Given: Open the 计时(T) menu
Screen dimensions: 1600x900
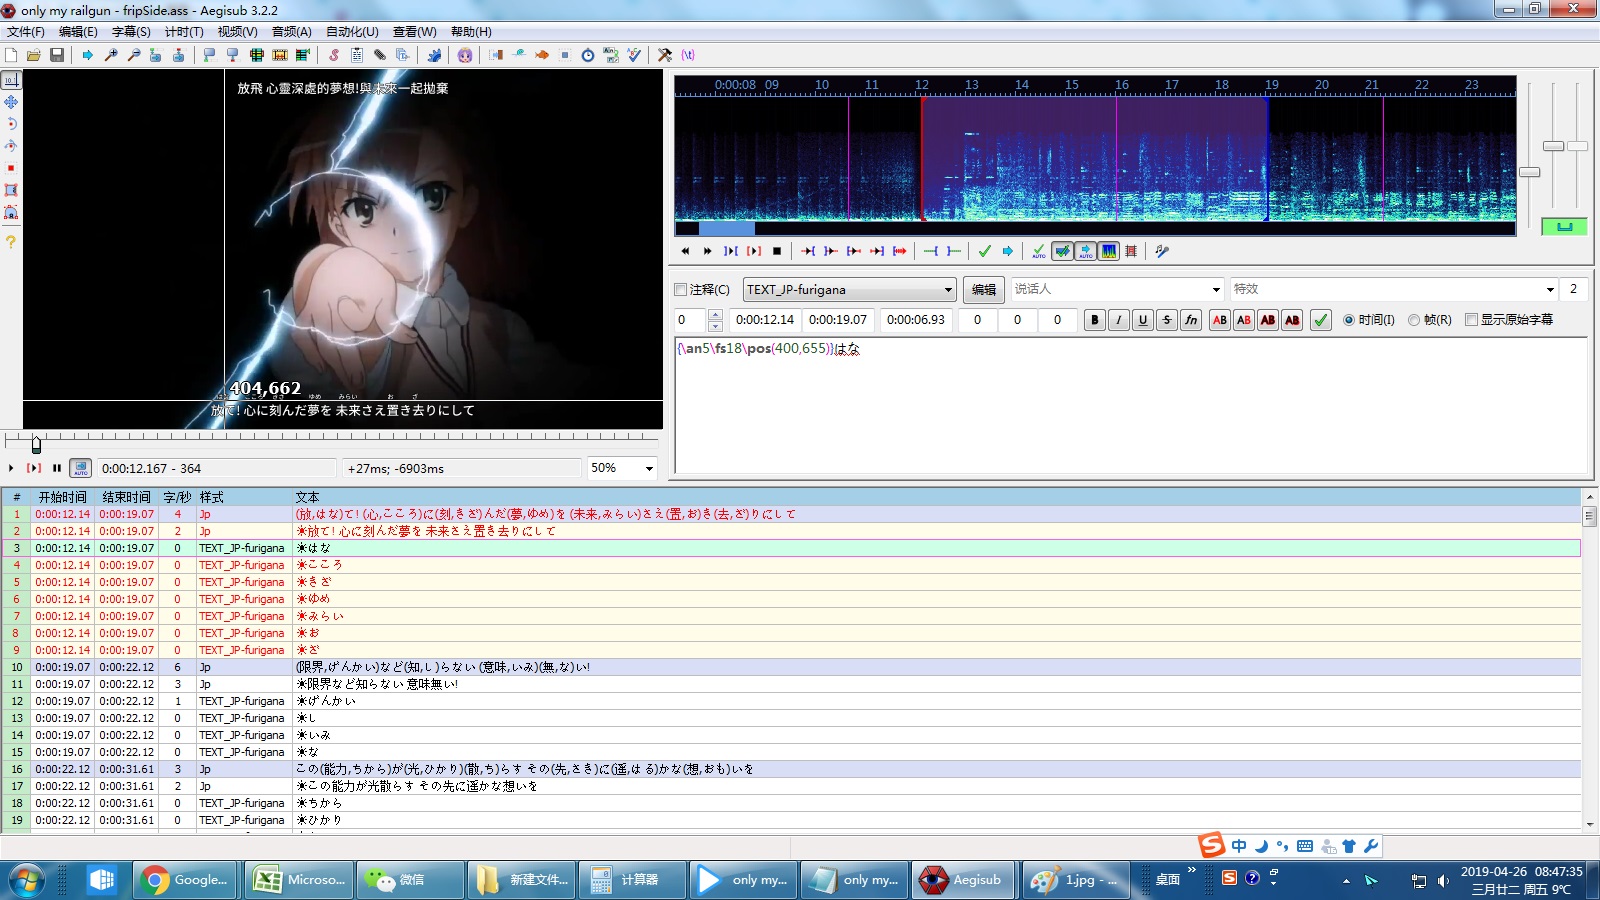Looking at the screenshot, I should tap(184, 32).
